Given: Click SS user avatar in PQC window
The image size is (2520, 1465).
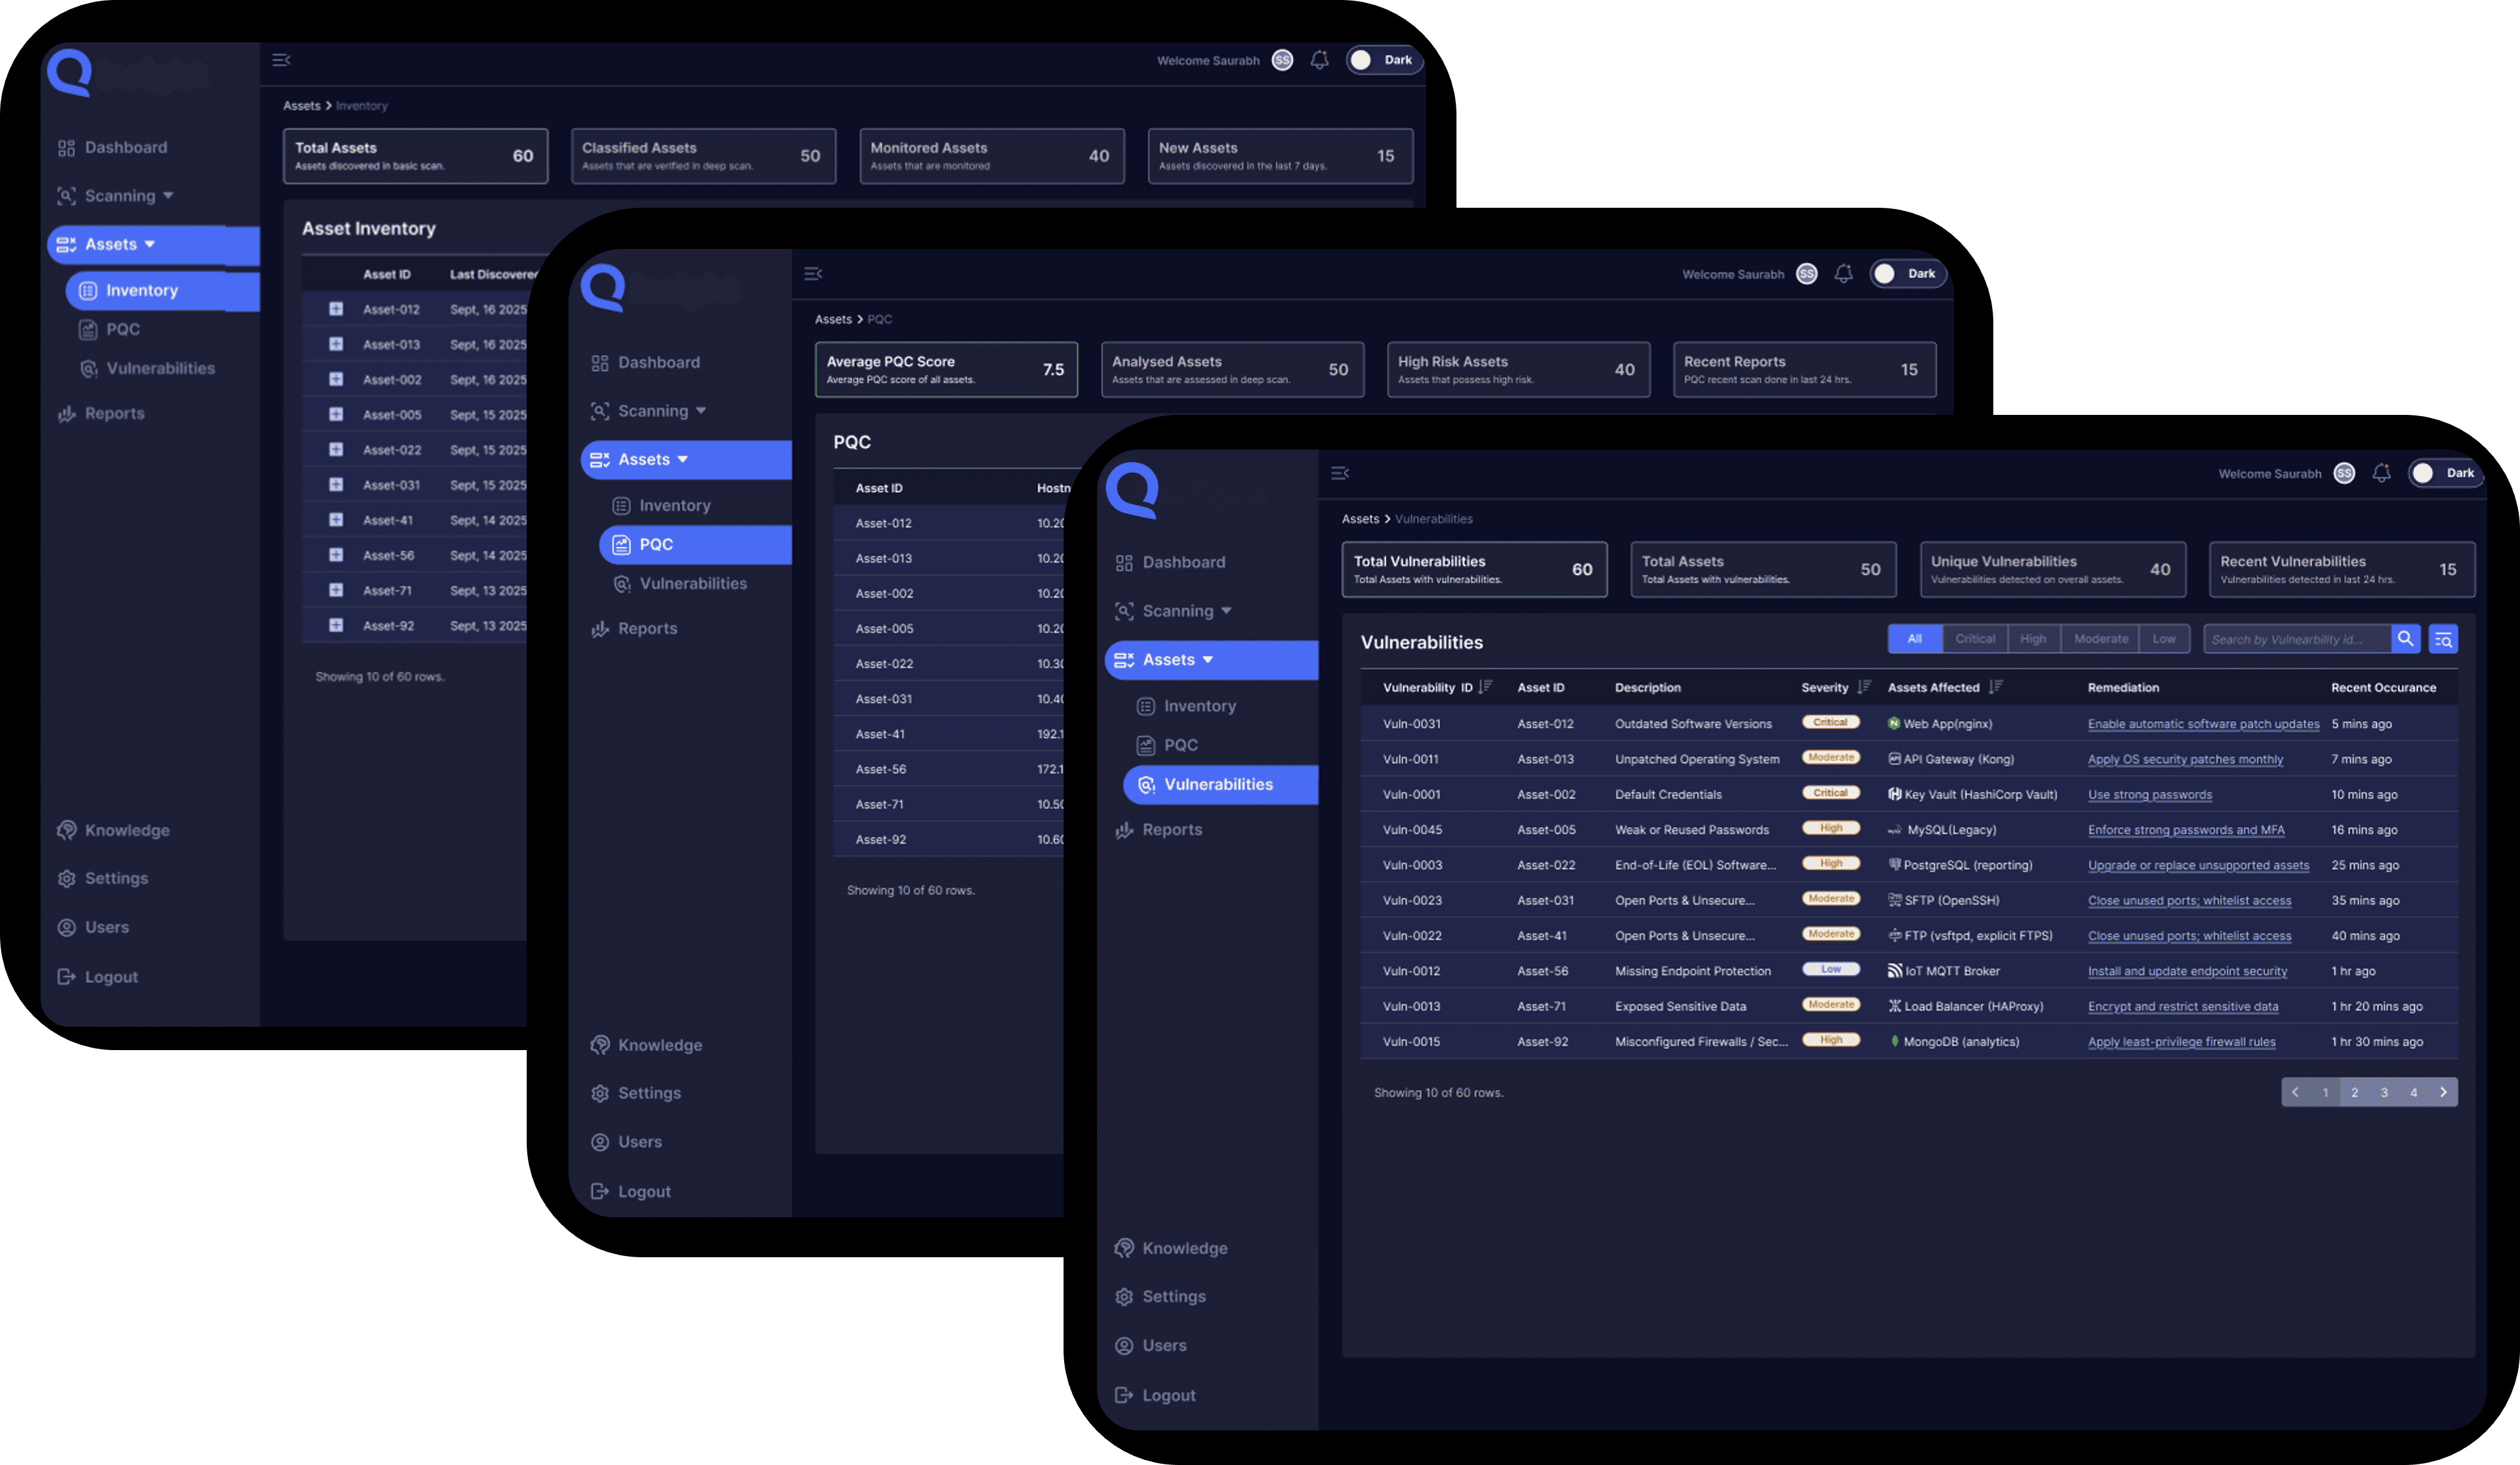Looking at the screenshot, I should click(1806, 274).
